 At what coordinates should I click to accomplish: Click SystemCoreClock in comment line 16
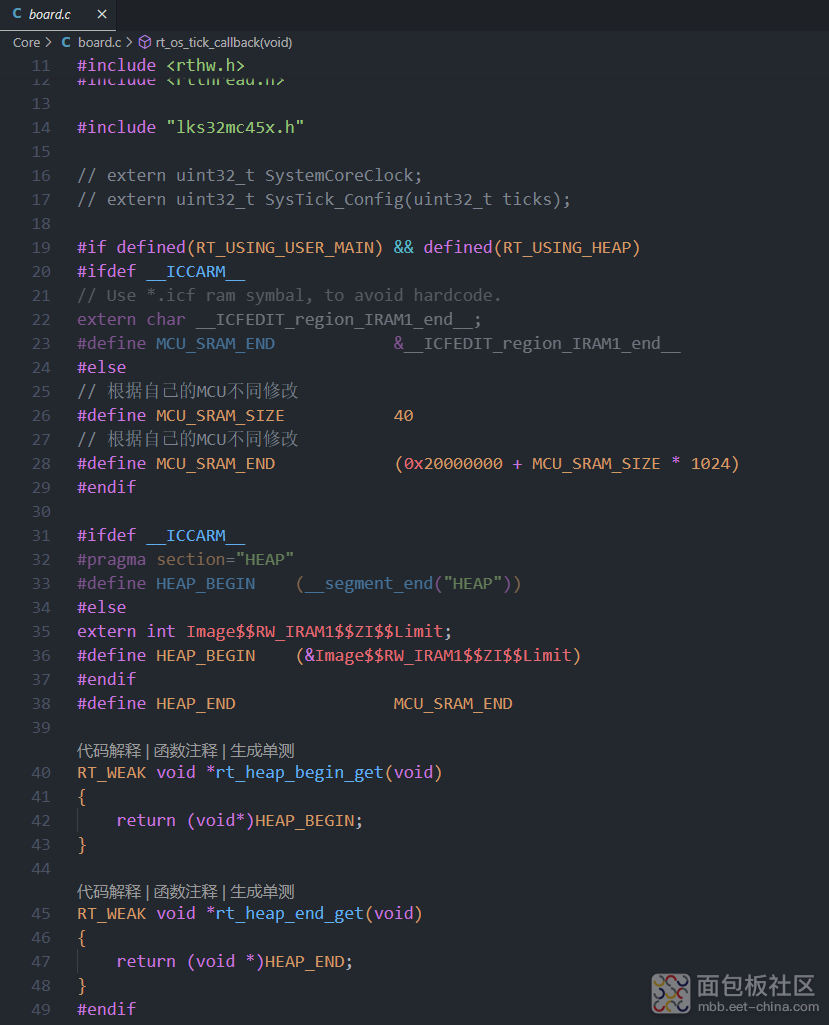339,176
